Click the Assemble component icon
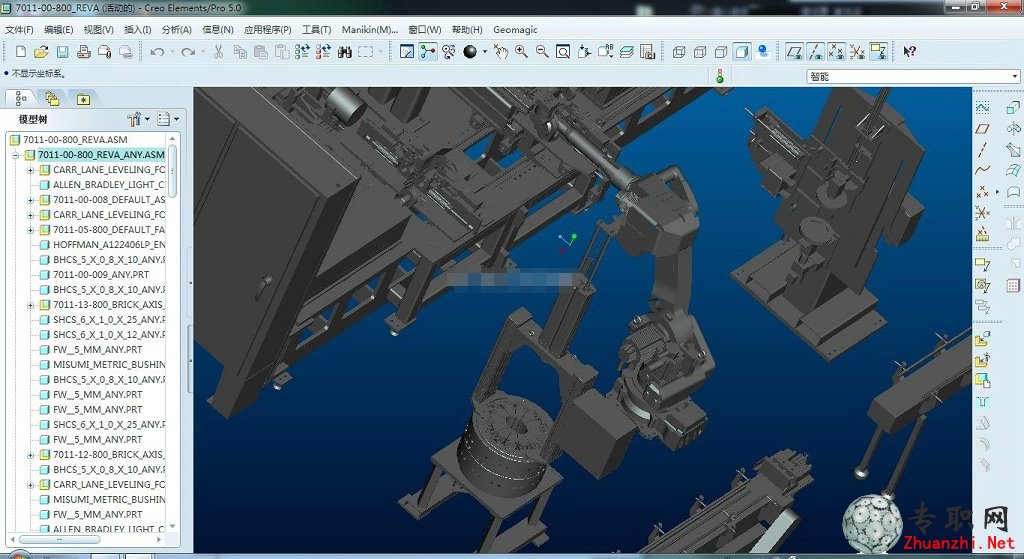Screen dimensions: 1024x559 pos(982,339)
